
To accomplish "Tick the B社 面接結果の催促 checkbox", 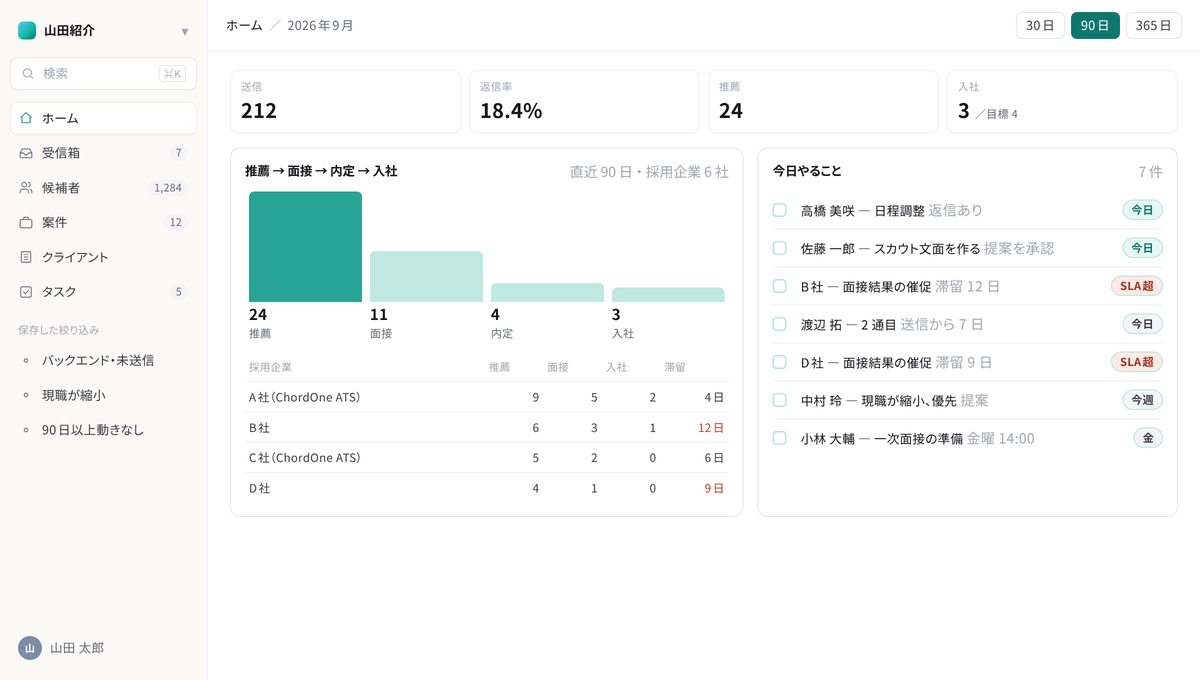I will pos(780,286).
